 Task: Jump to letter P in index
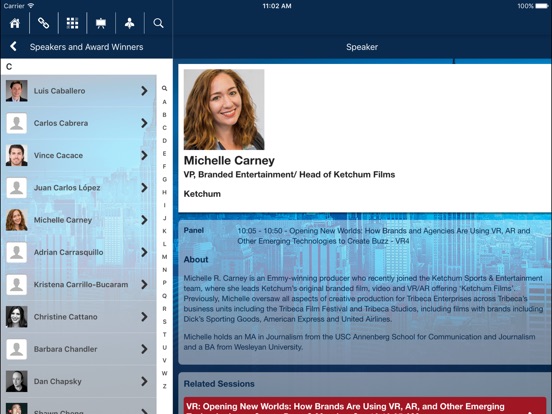click(164, 283)
